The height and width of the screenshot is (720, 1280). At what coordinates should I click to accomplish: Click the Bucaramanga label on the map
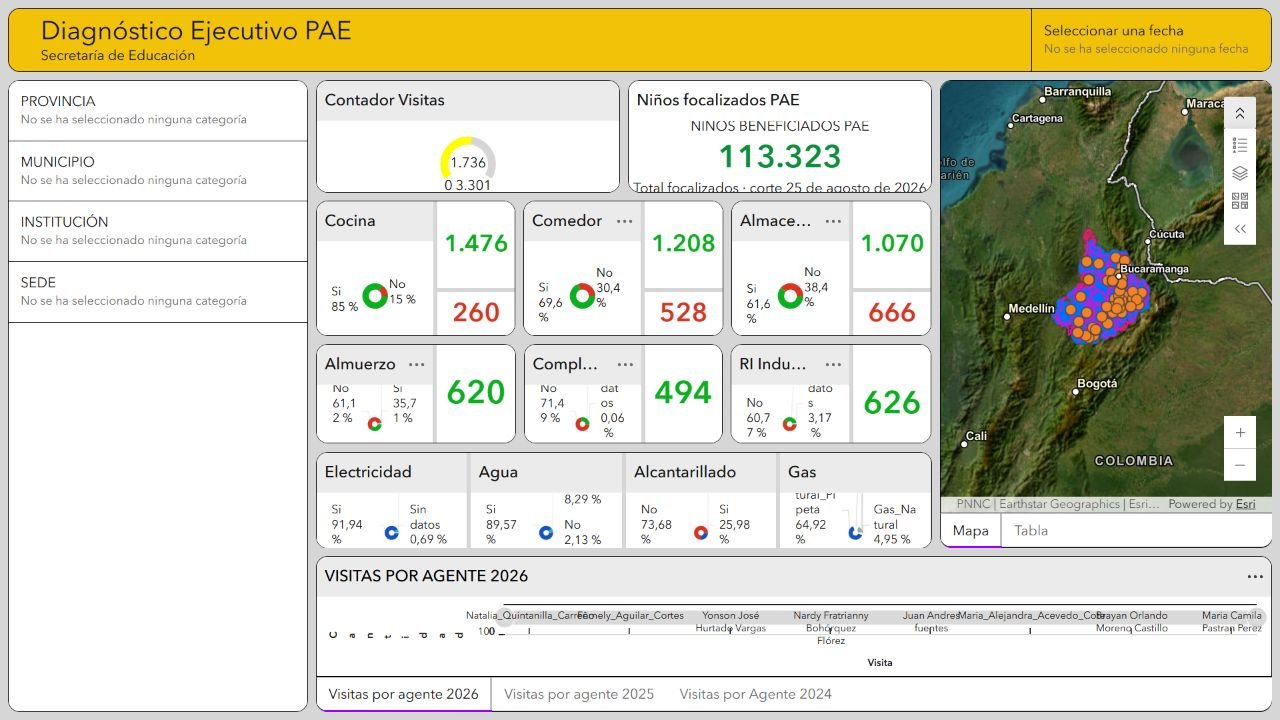[1155, 269]
